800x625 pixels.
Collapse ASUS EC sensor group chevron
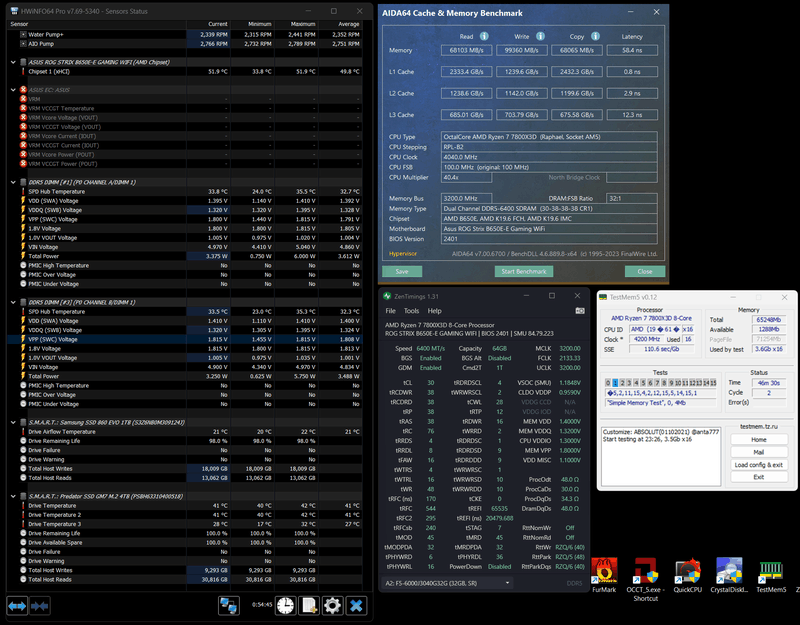pyautogui.click(x=13, y=90)
